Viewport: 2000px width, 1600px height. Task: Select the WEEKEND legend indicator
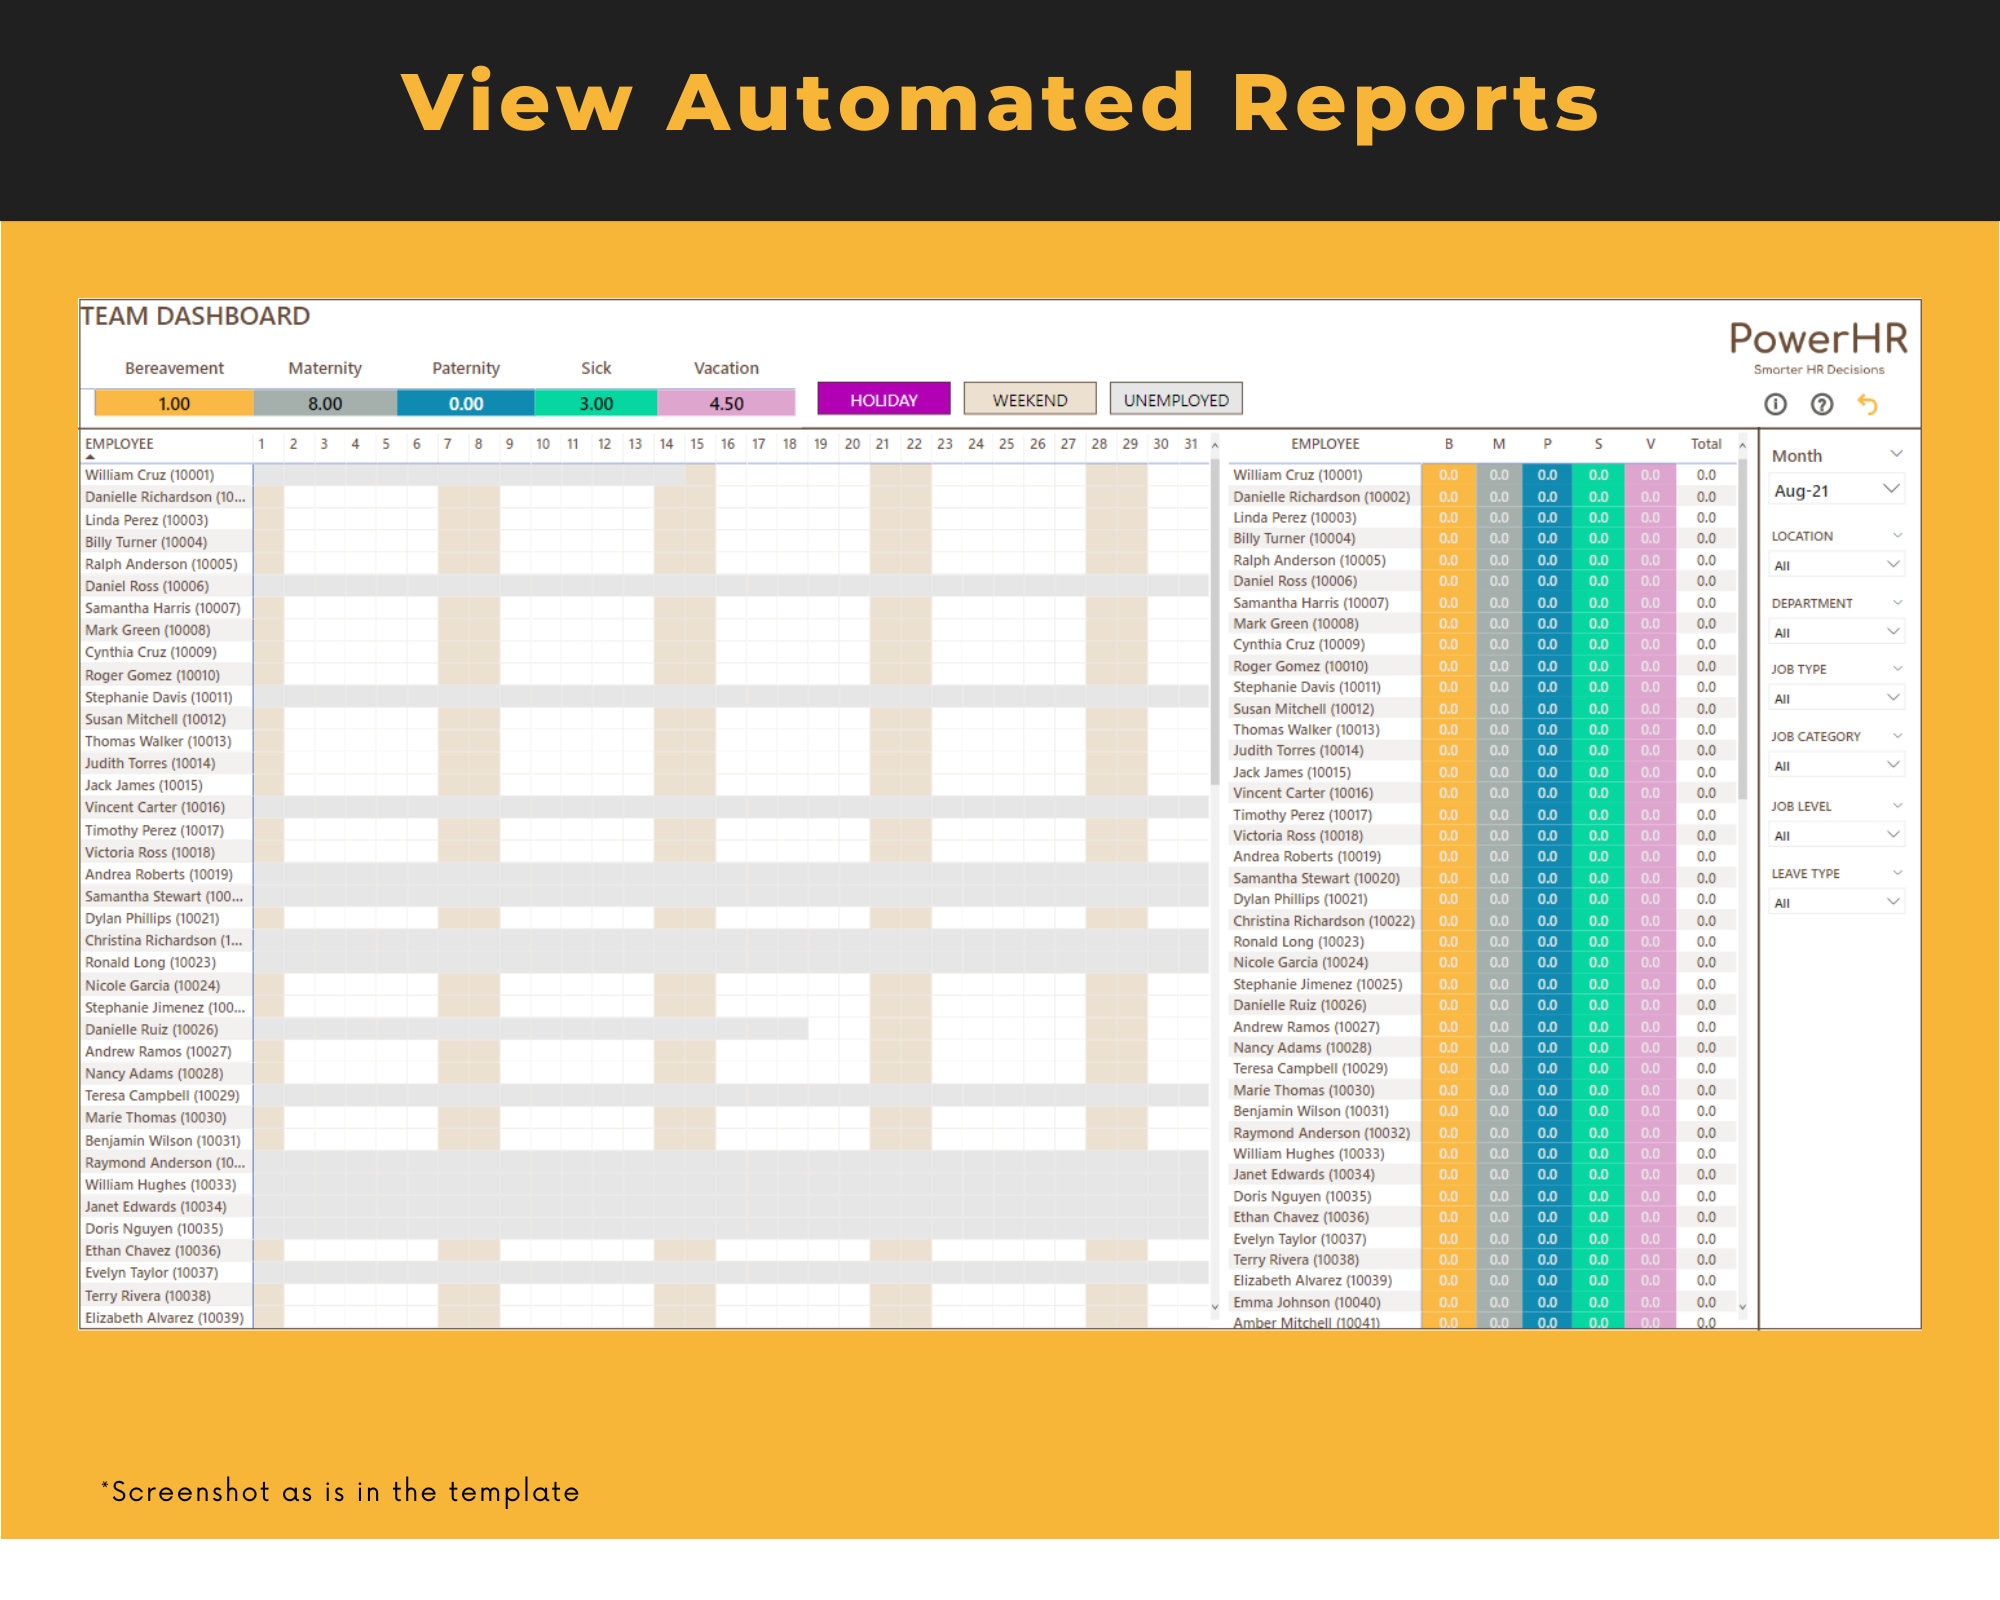pyautogui.click(x=1030, y=400)
